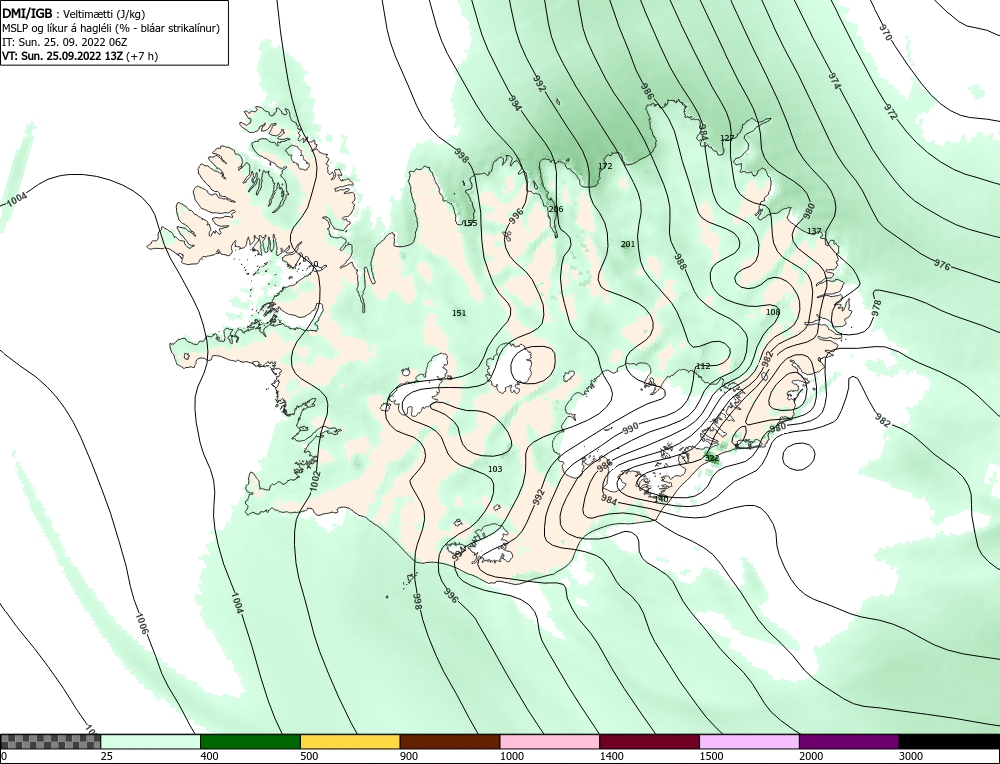Click the 'DMI/IGB : Veltimætti (J/kg)' title
This screenshot has width=1000, height=764.
coord(74,15)
